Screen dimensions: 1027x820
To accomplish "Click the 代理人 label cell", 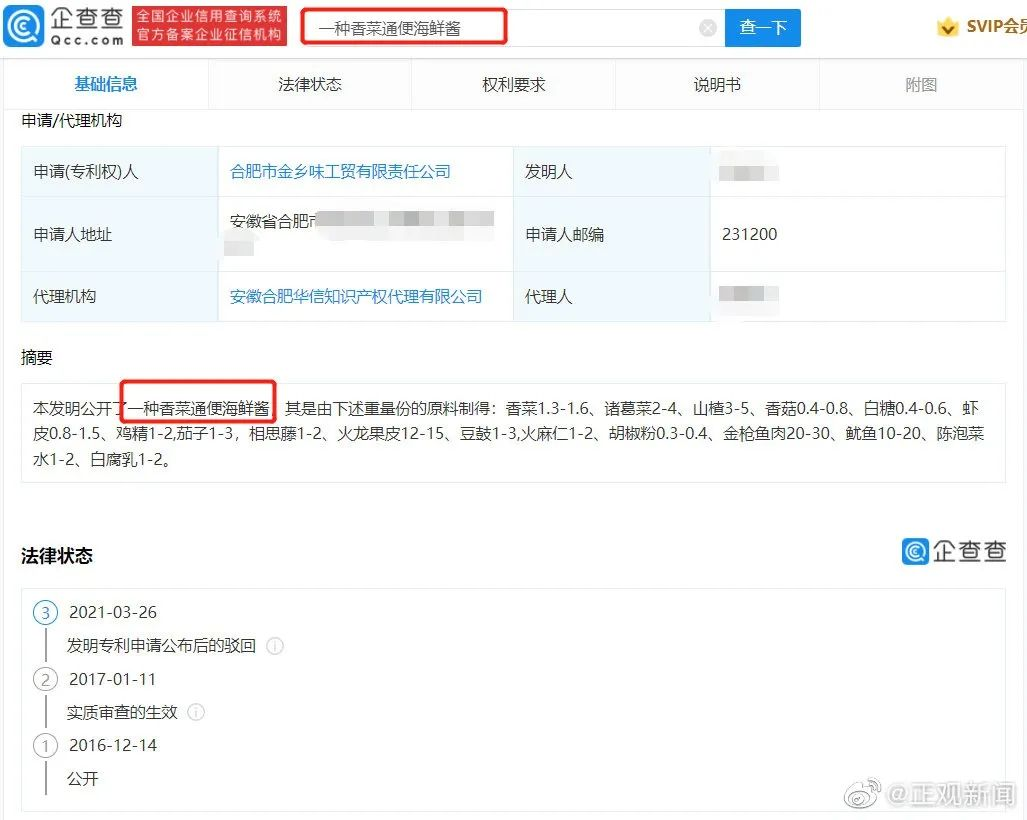I will pos(612,297).
